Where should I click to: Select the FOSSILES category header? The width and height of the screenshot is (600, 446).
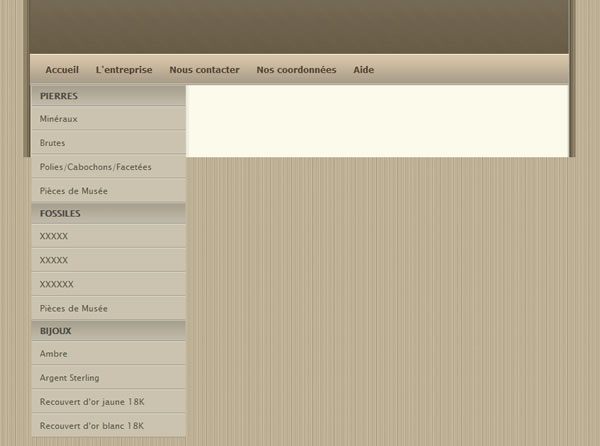click(x=109, y=213)
